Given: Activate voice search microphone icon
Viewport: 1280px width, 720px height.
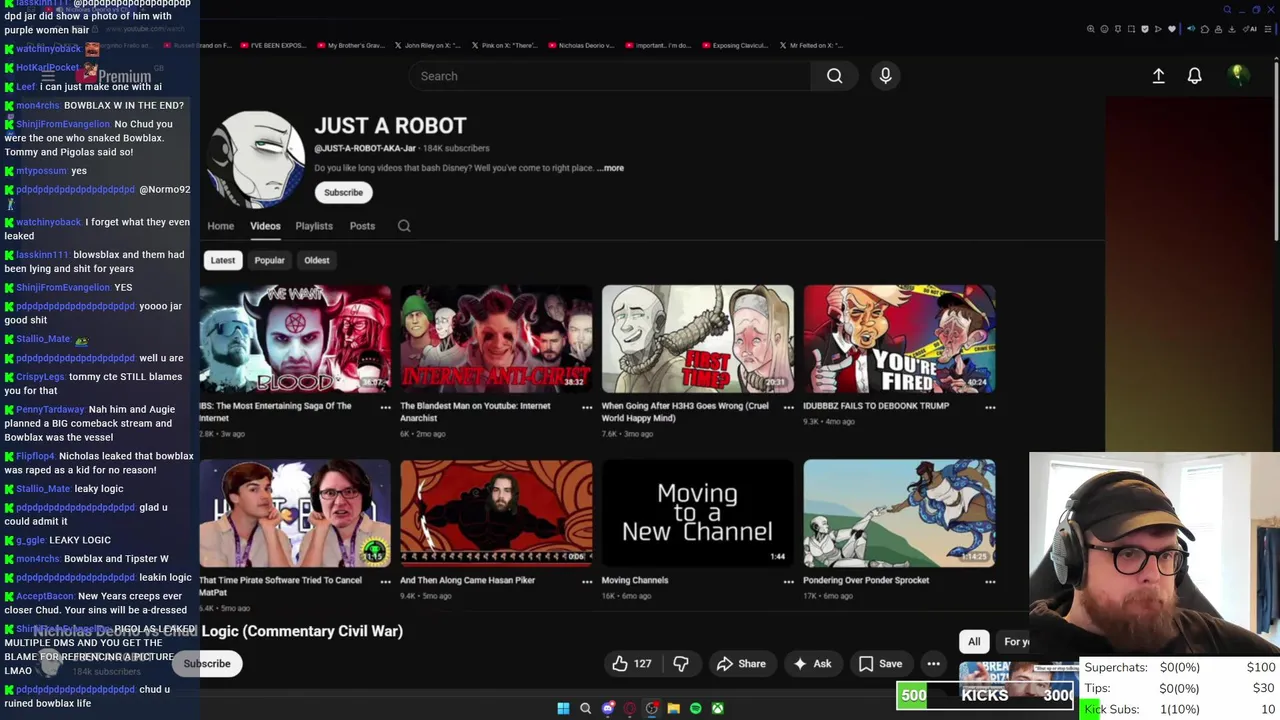Looking at the screenshot, I should click(x=885, y=76).
